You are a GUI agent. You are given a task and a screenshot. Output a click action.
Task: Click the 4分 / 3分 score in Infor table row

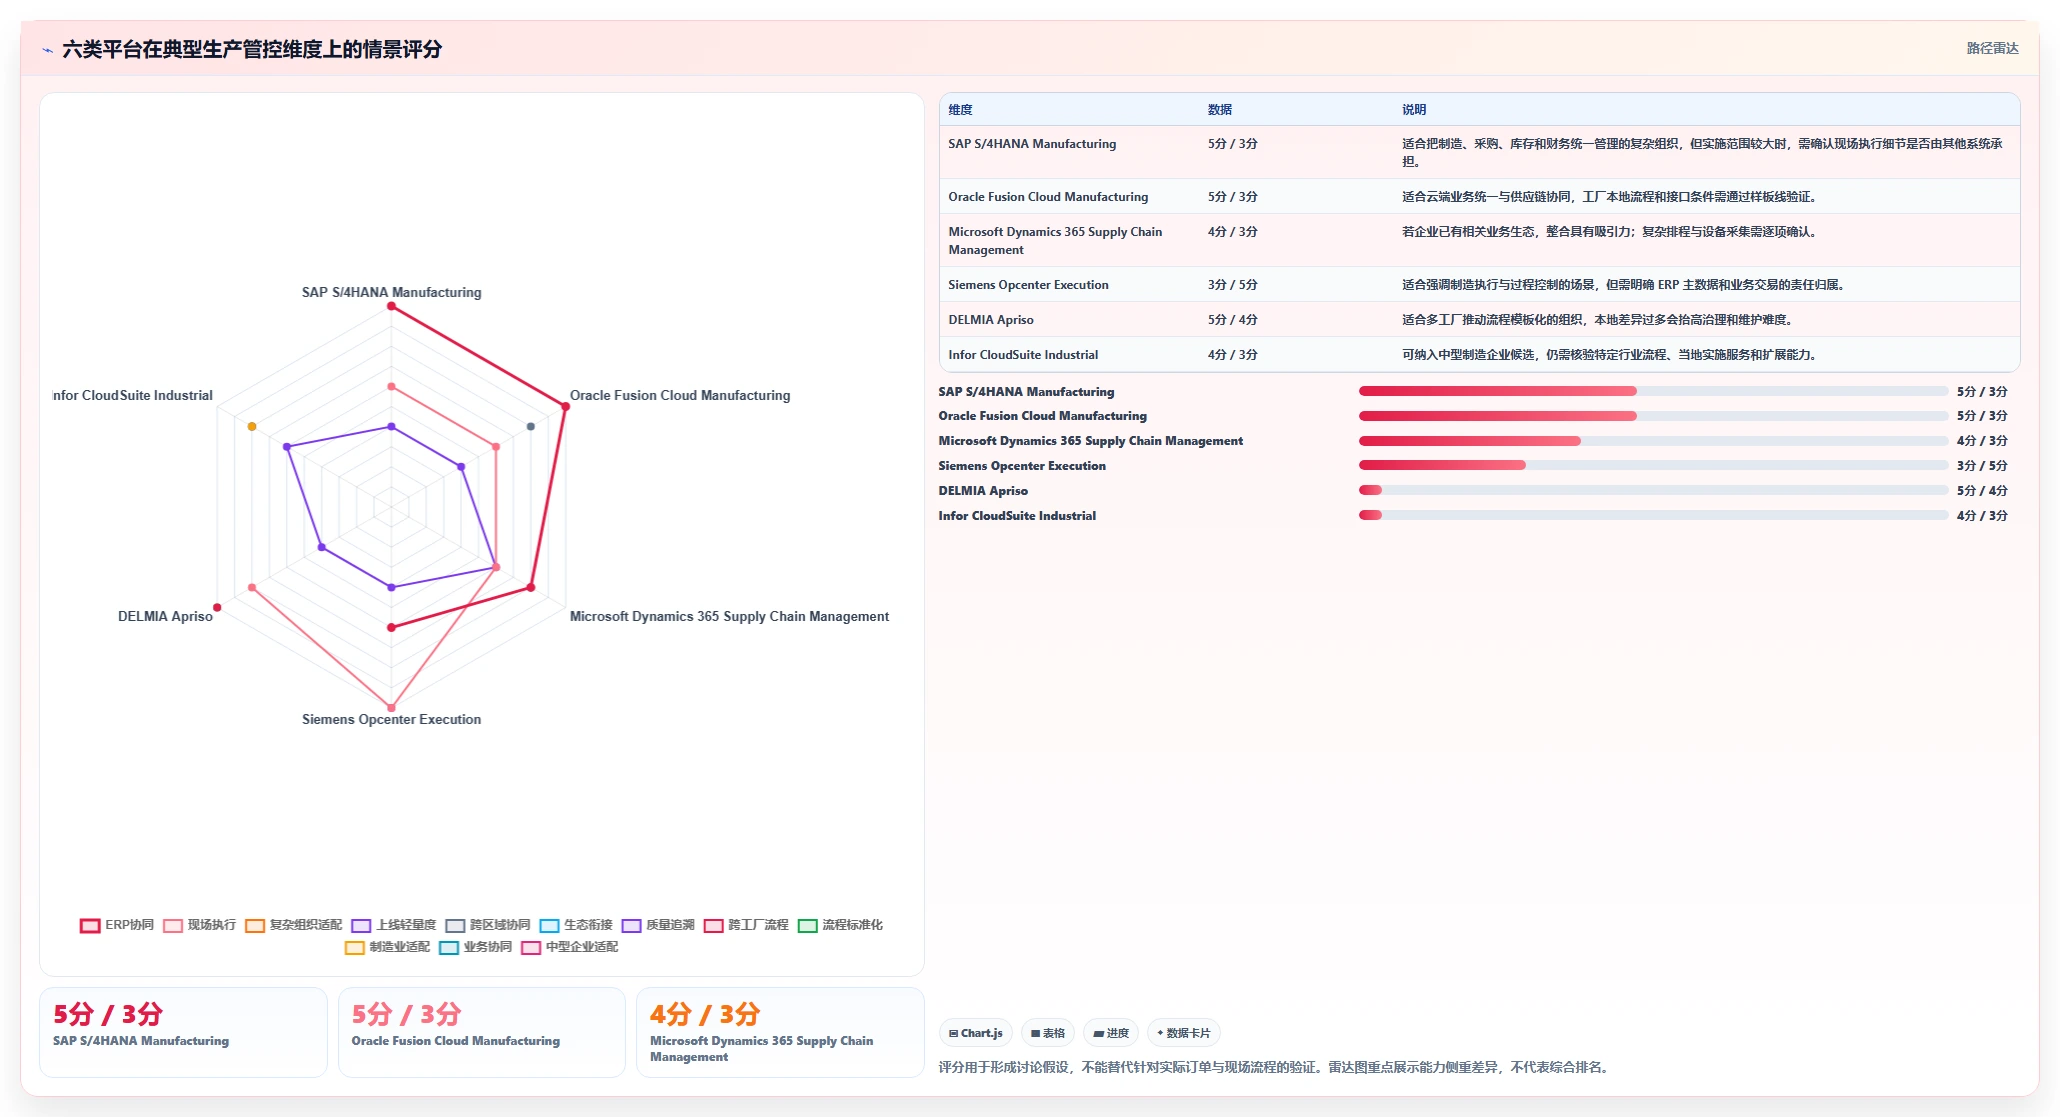pos(1232,355)
